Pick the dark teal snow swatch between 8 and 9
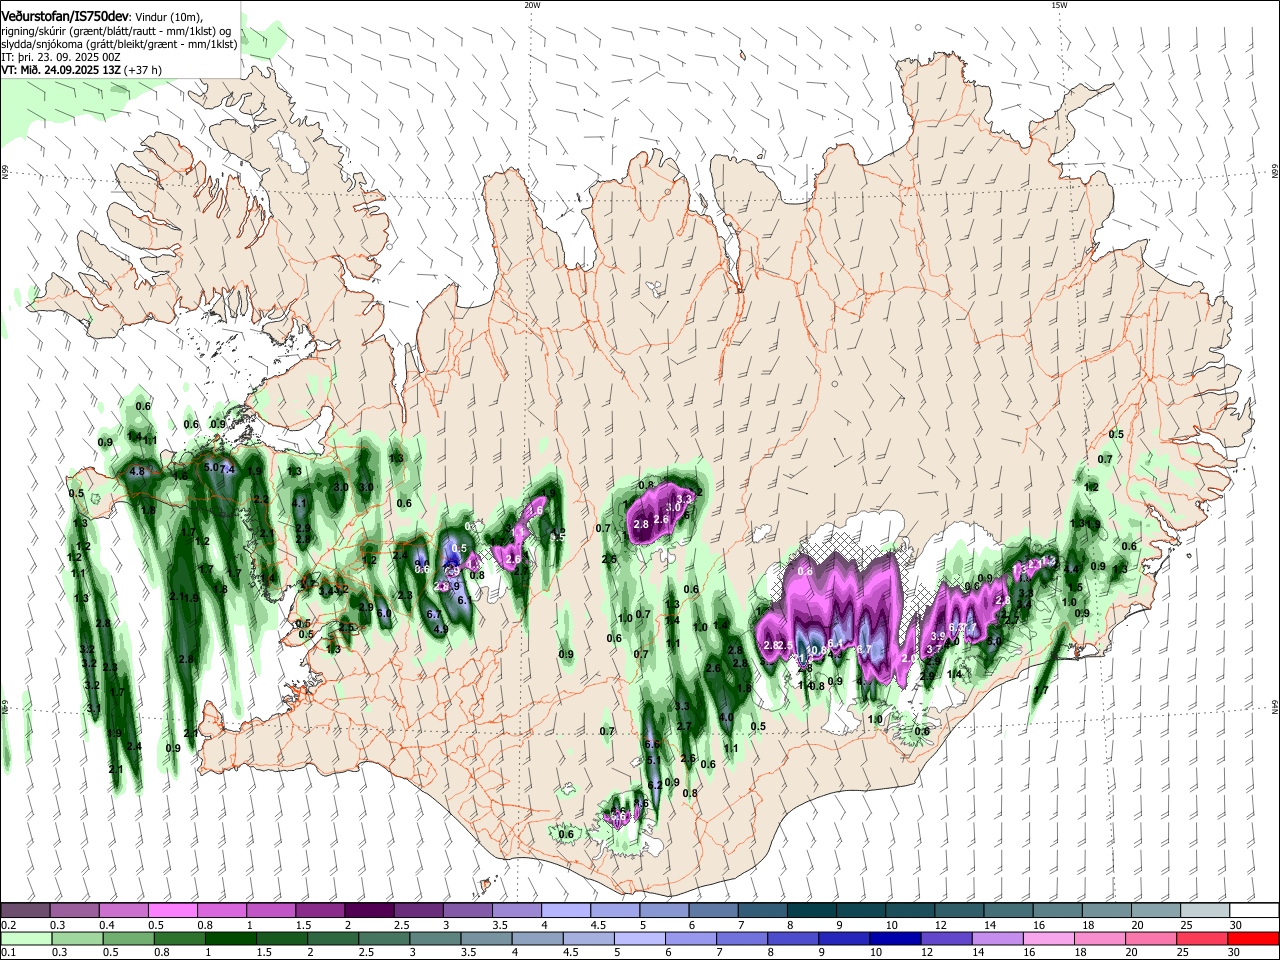Screen dimensions: 1280x960 tap(812, 910)
